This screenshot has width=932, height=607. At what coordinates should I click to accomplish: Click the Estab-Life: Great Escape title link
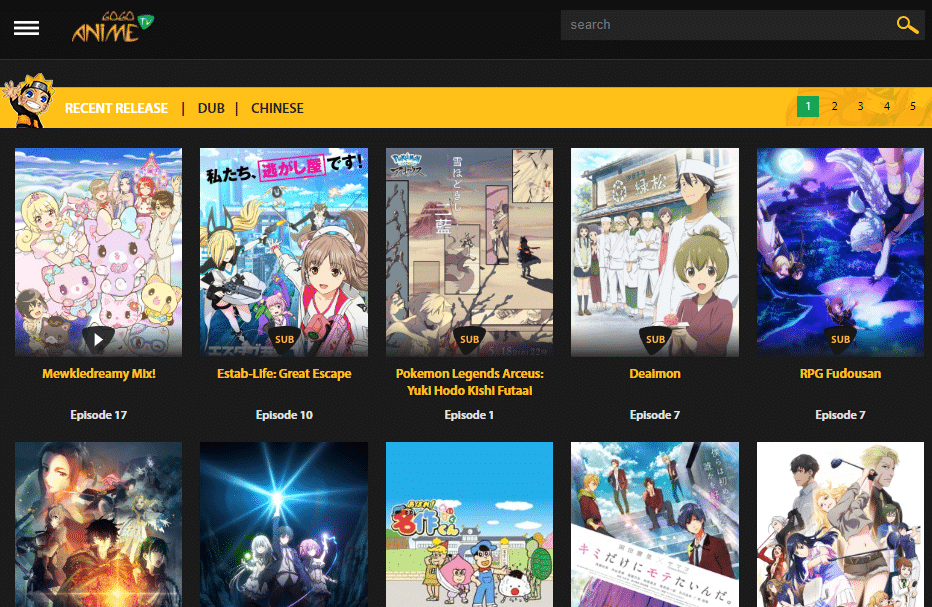click(x=284, y=374)
